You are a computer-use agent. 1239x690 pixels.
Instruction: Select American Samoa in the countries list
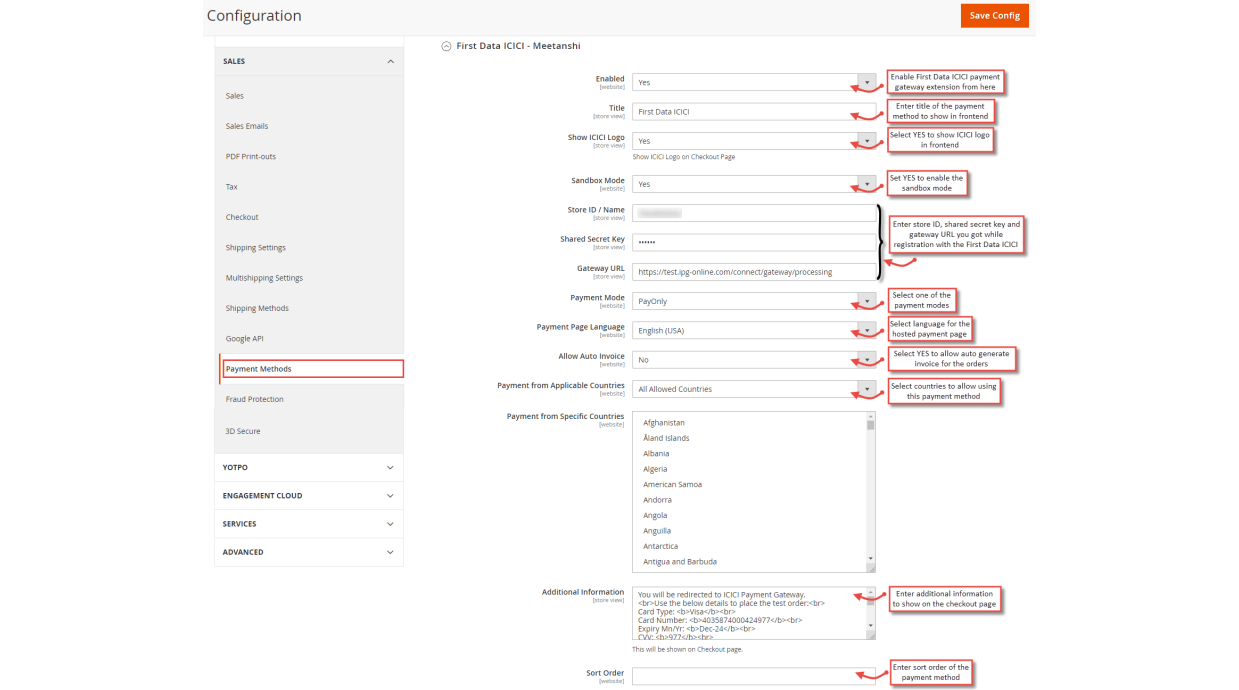click(672, 485)
